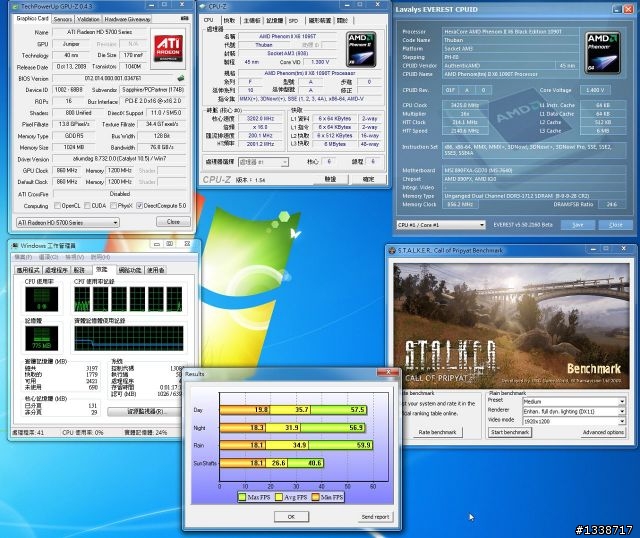The height and width of the screenshot is (538, 640).
Task: Click the Start benchmark button
Action: pos(510,432)
